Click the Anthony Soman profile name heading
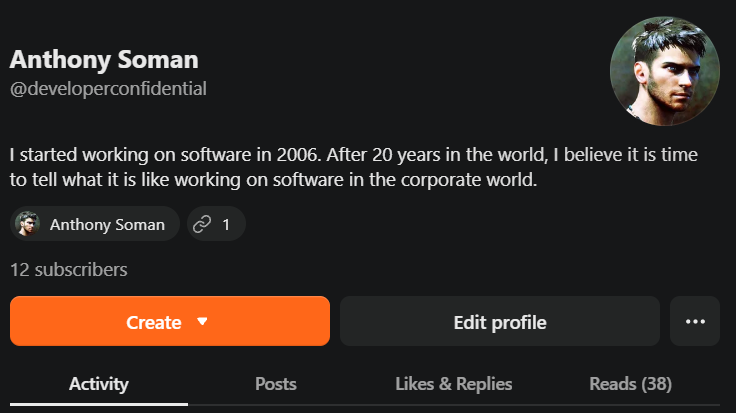This screenshot has width=736, height=413. pos(104,60)
